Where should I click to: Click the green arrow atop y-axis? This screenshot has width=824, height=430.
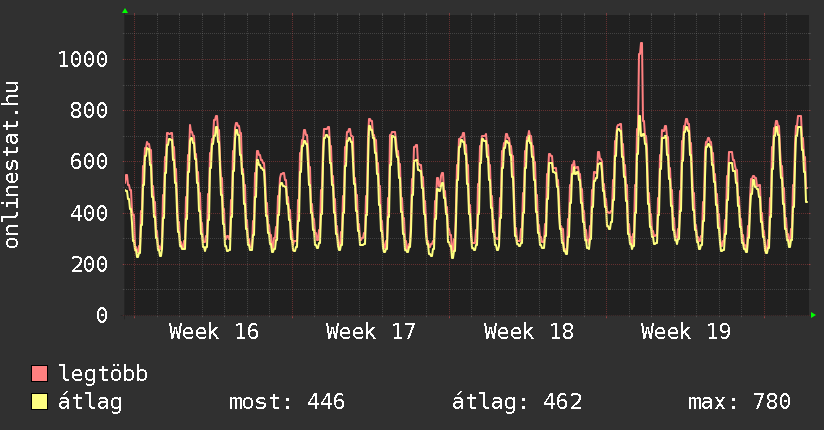pyautogui.click(x=125, y=11)
